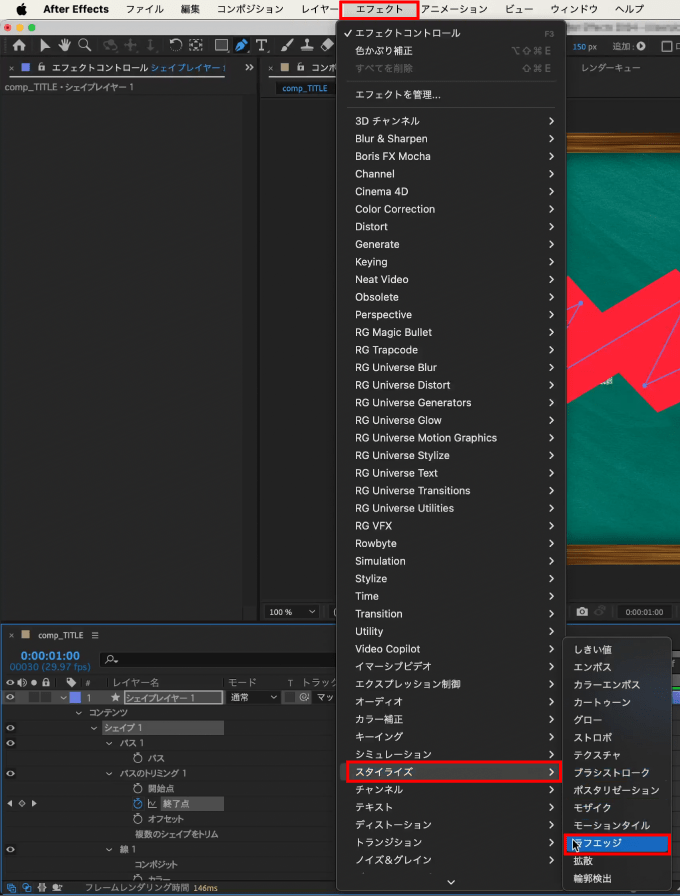Screen dimensions: 680x896
Task: Choose ラフエッジ from Stylize submenu
Action: pyautogui.click(x=617, y=843)
